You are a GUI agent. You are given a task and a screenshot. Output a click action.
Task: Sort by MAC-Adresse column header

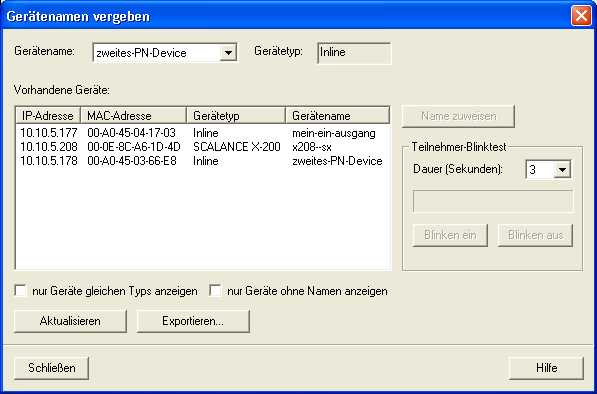pos(134,116)
